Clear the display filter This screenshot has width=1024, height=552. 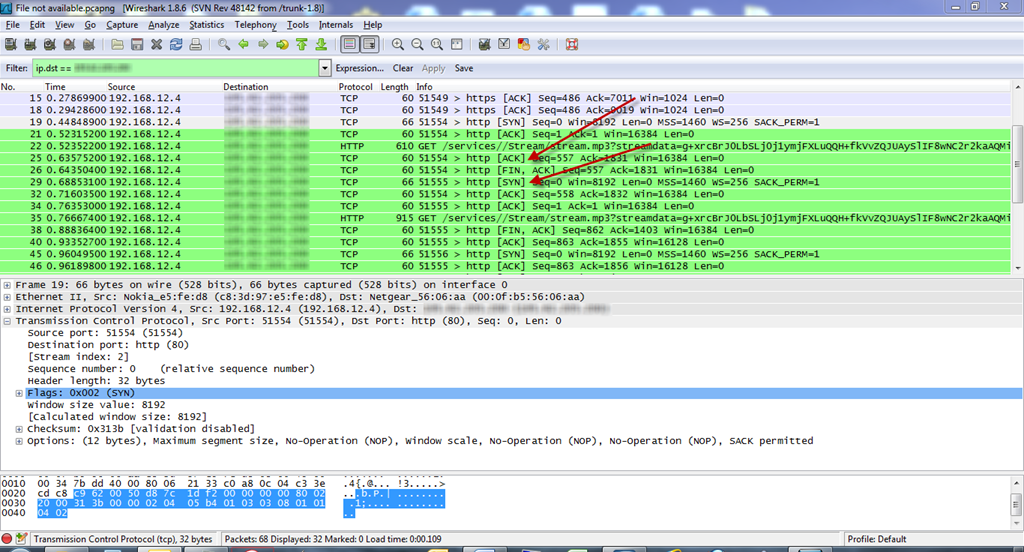pyautogui.click(x=403, y=69)
